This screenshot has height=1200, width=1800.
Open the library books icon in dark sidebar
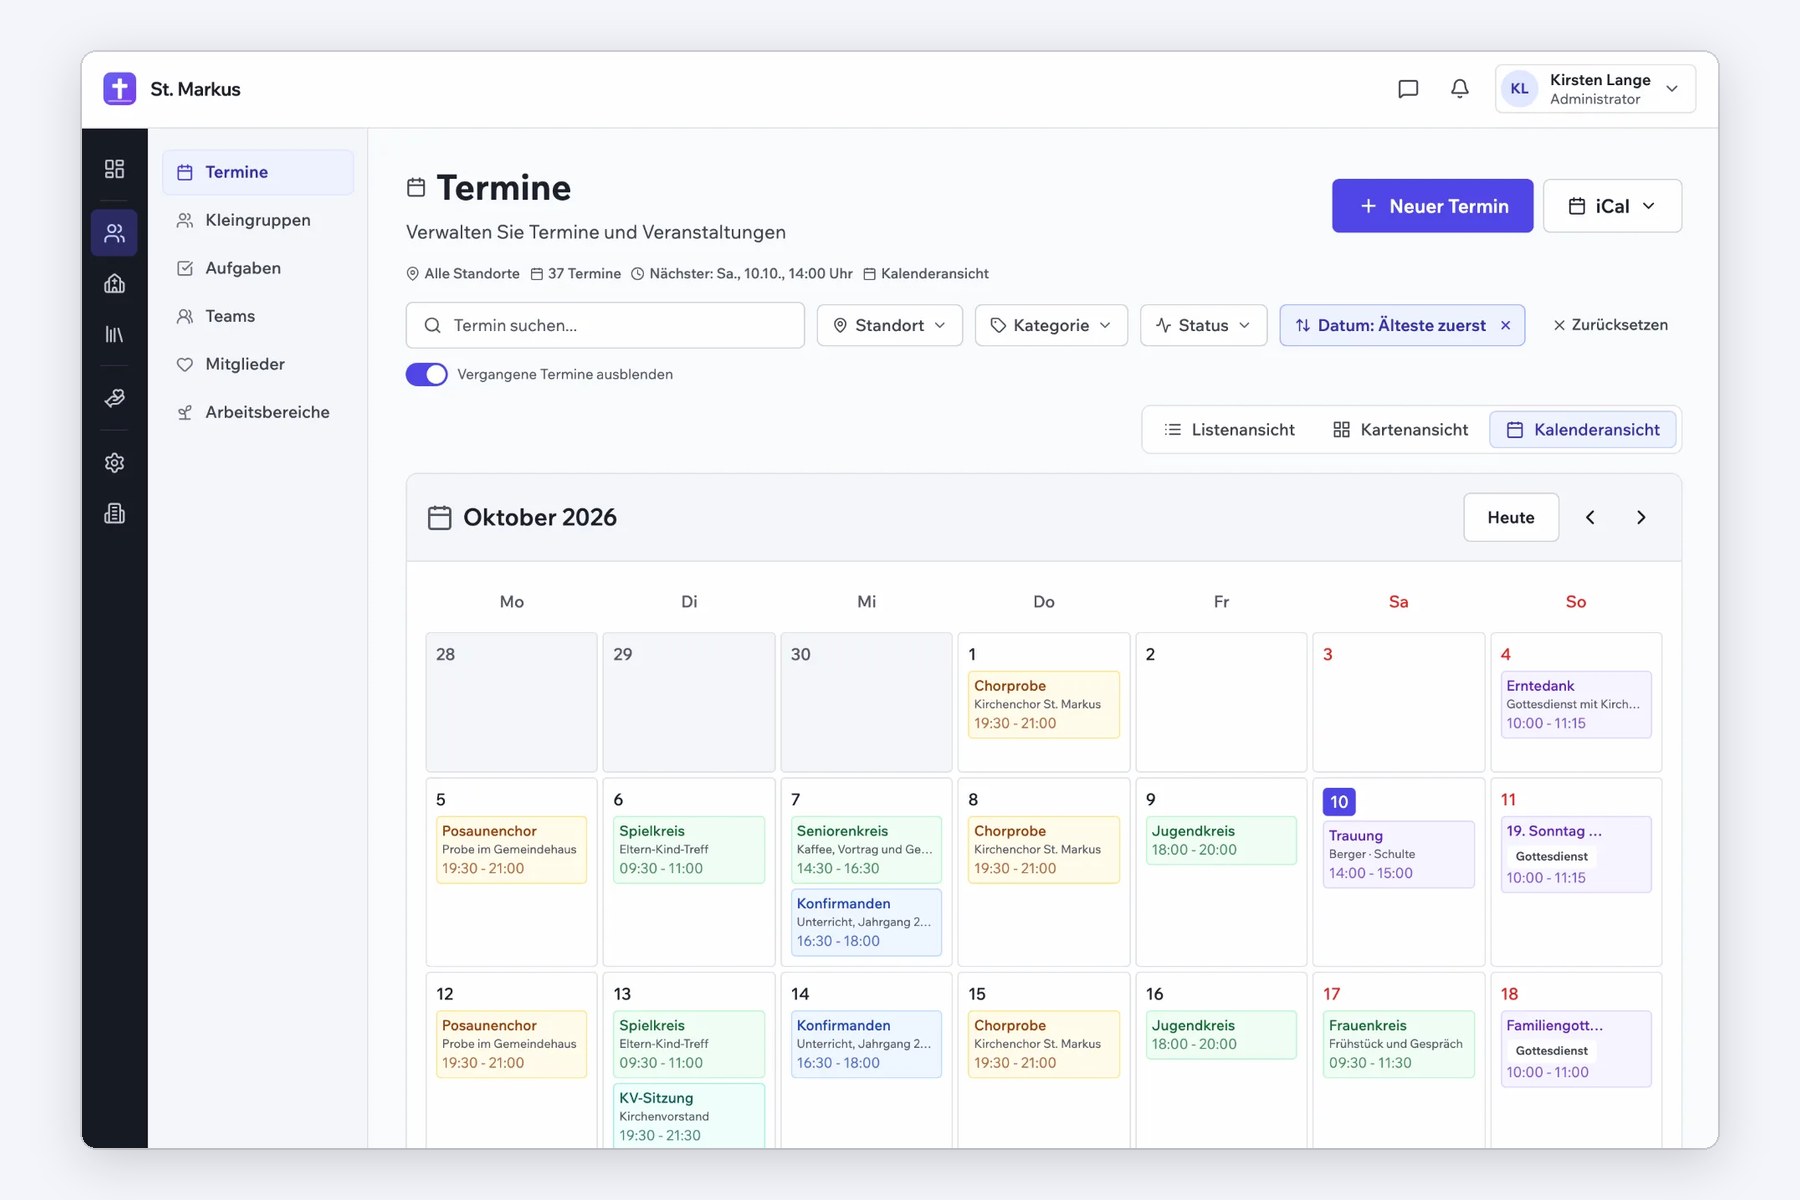(115, 334)
